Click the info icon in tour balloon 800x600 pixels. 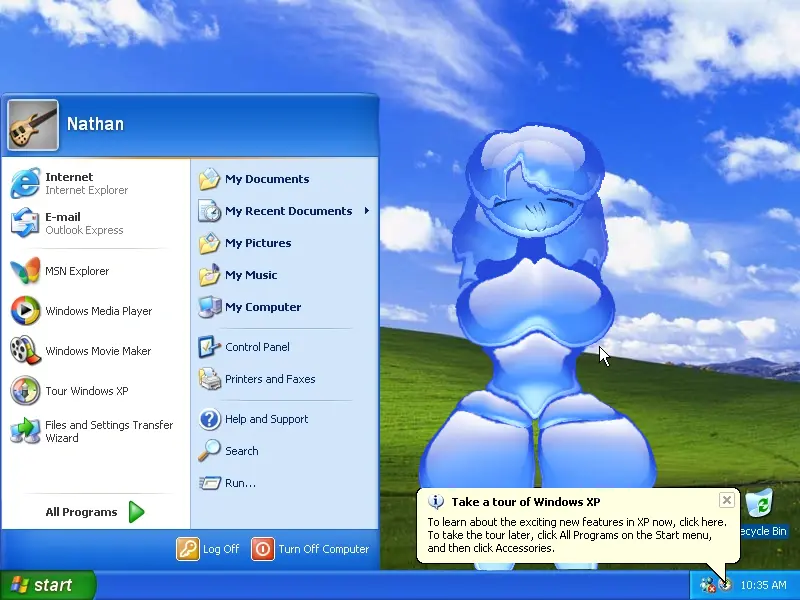pos(435,502)
